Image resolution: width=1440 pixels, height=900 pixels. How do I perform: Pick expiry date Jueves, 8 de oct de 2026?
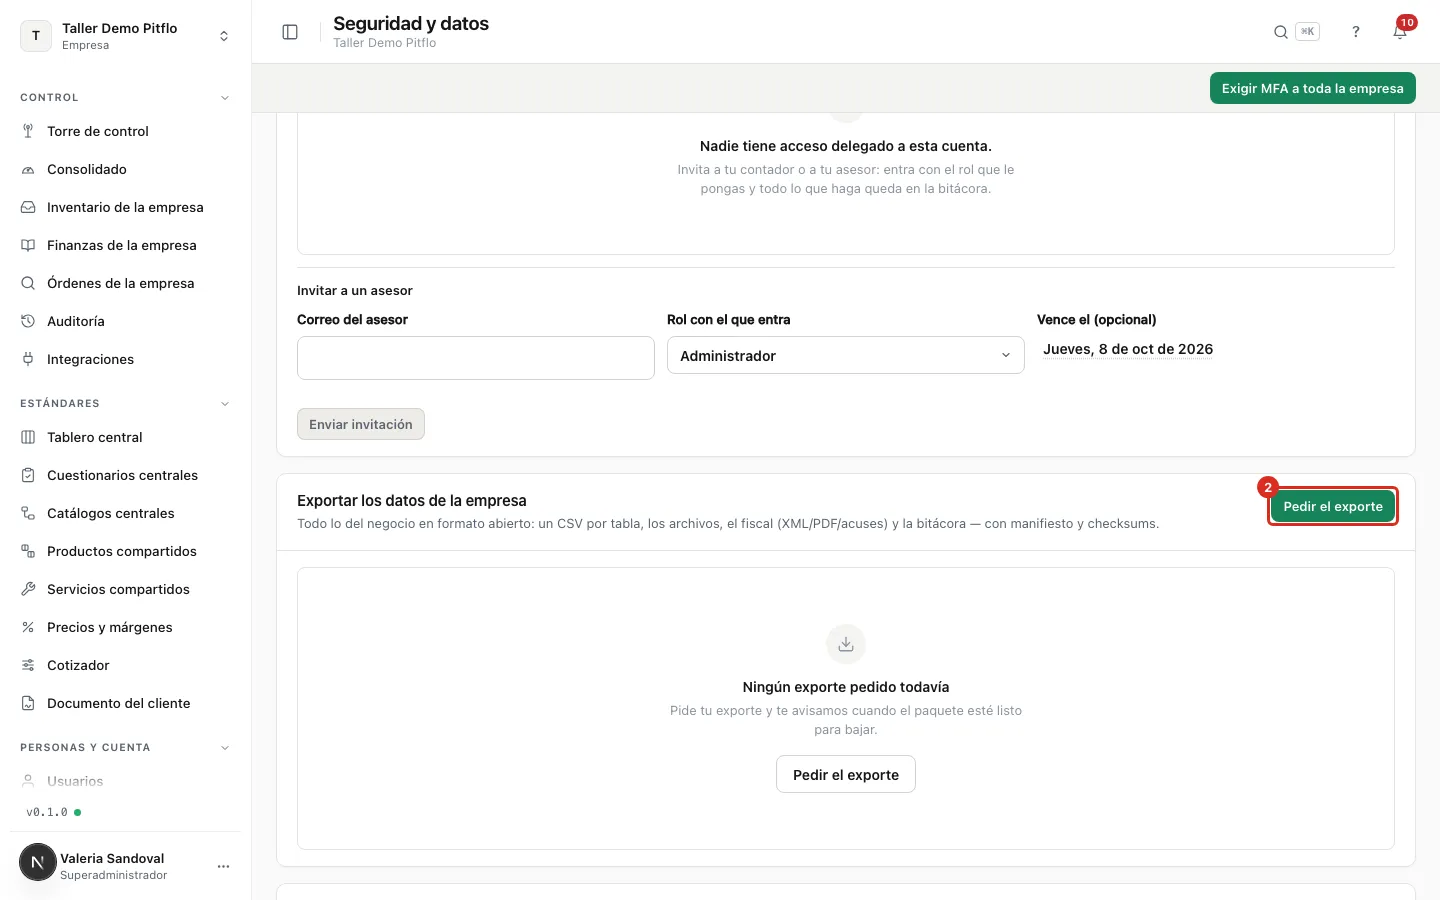coord(1128,349)
